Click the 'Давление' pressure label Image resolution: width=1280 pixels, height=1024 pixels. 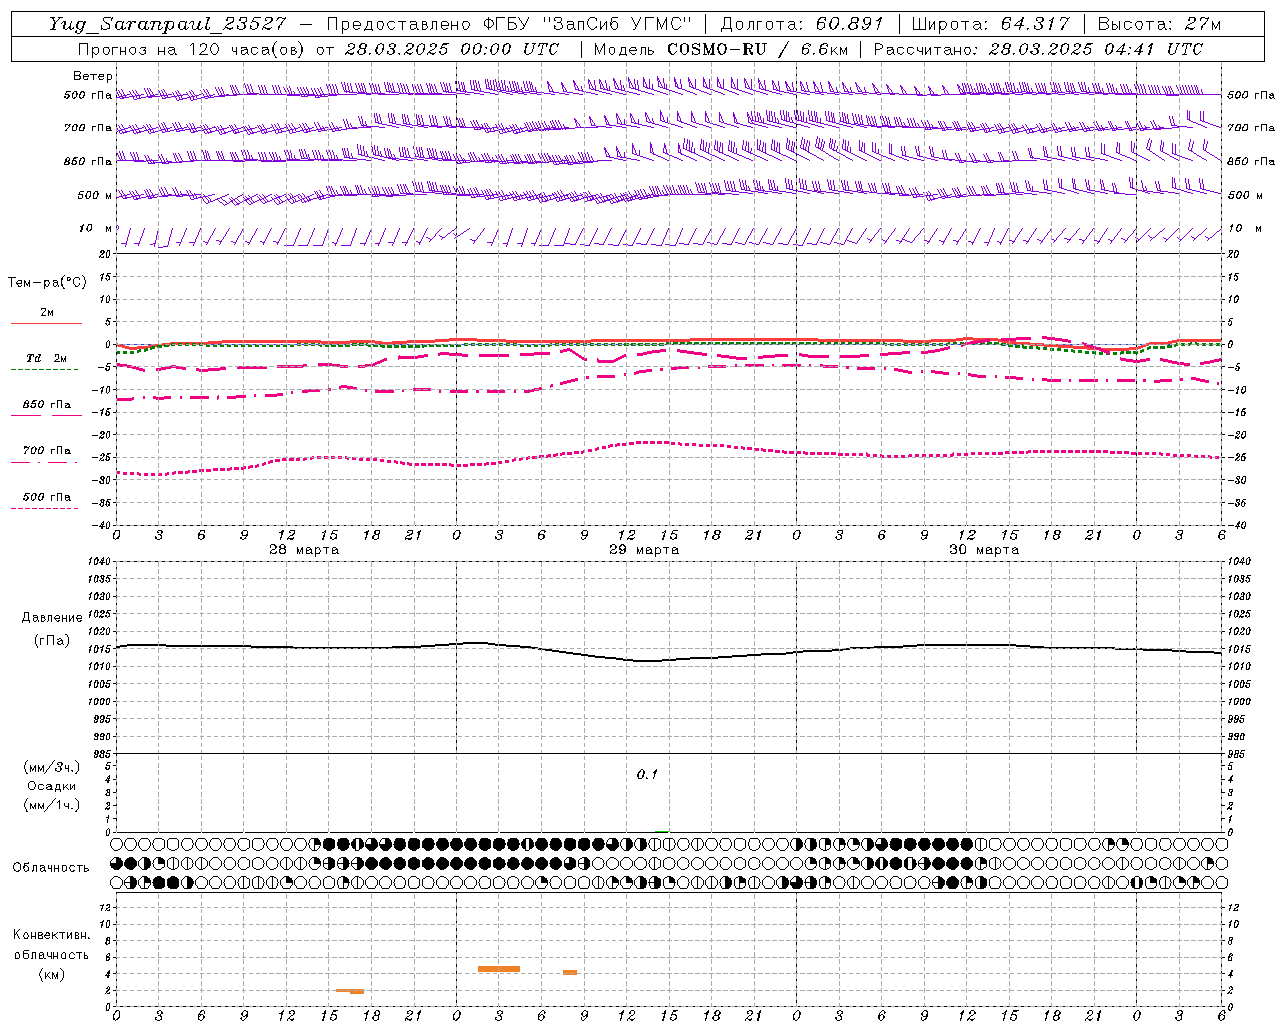point(52,618)
